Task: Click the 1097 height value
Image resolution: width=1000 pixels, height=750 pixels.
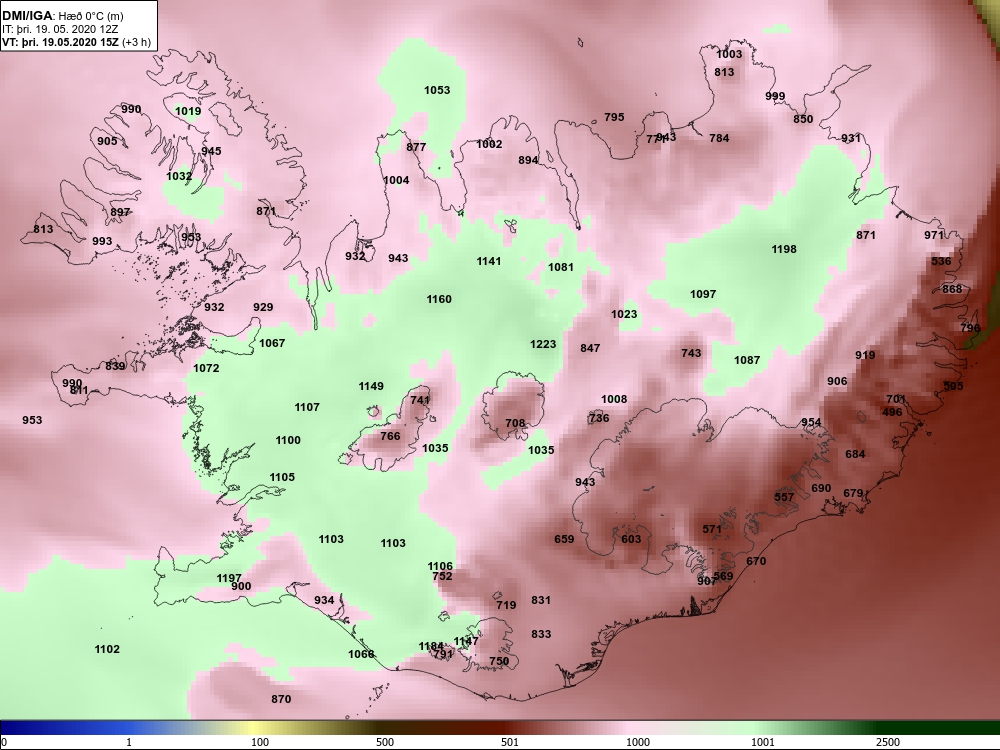Action: pos(703,294)
